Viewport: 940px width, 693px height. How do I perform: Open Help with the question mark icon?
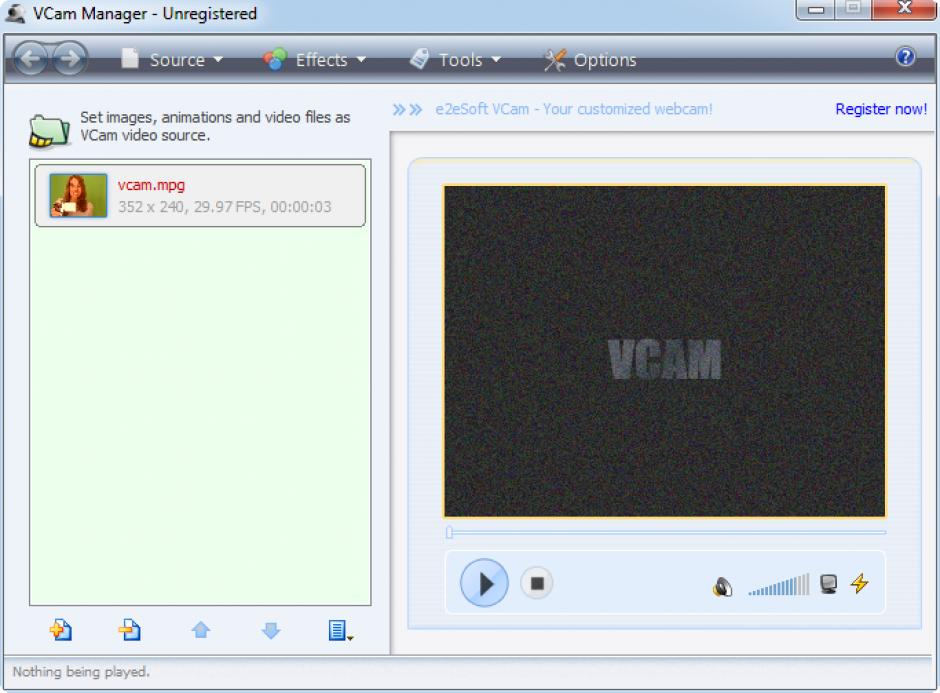coord(906,57)
